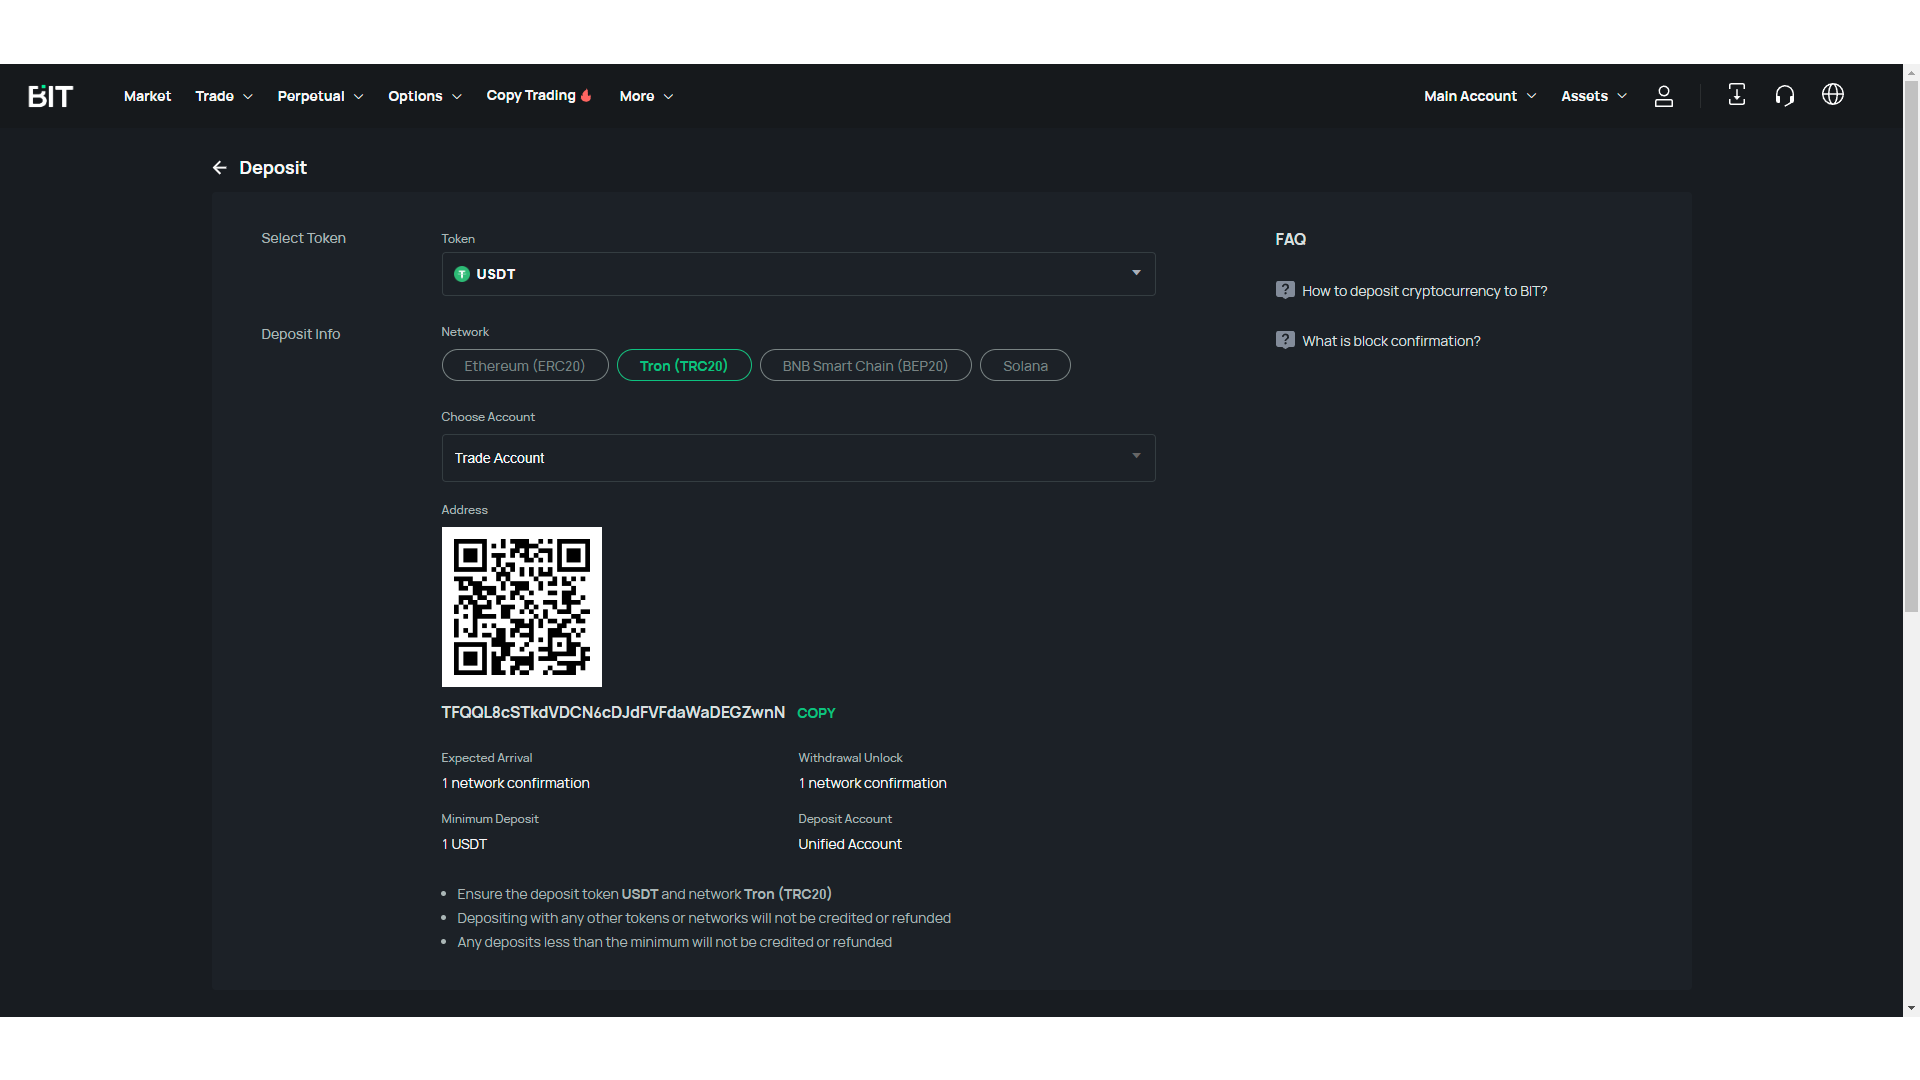Open the Market page
The image size is (1920, 1080).
[147, 96]
